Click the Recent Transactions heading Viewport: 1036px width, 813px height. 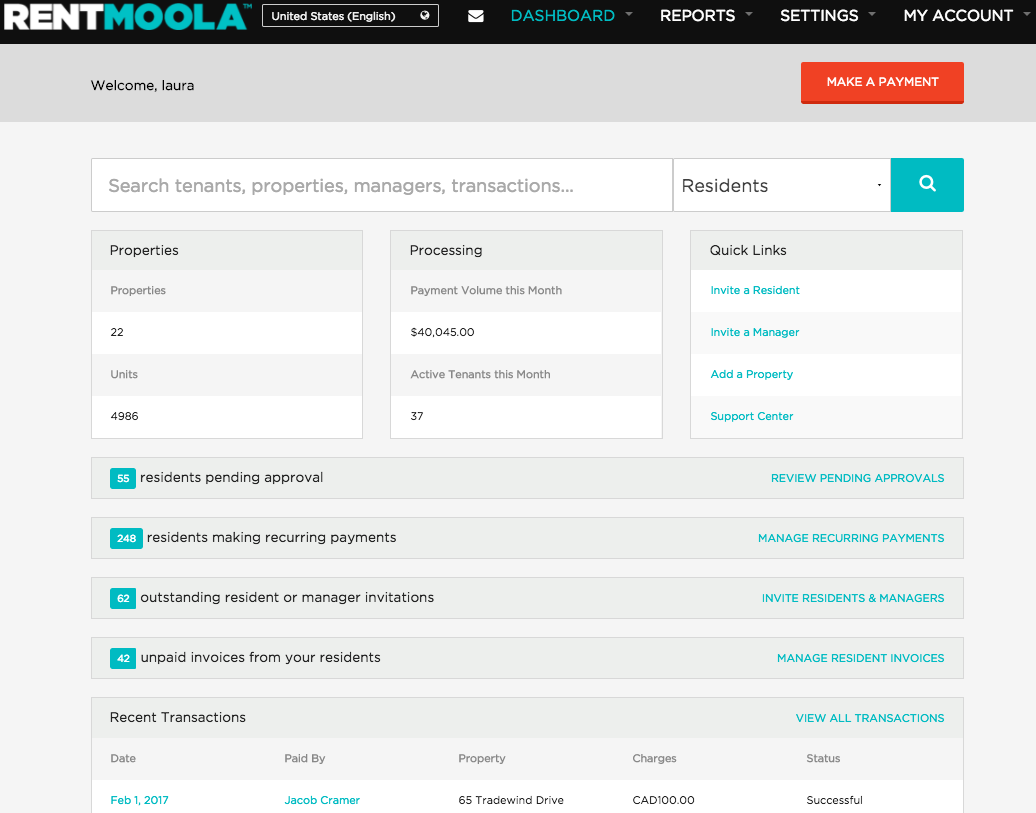point(178,717)
